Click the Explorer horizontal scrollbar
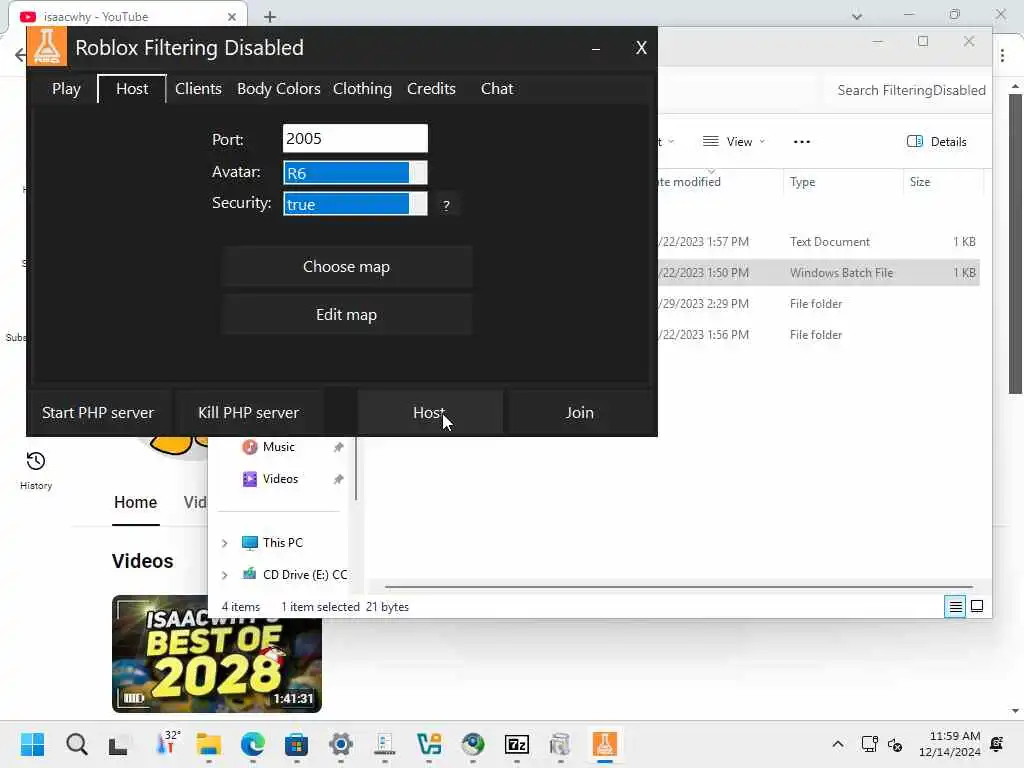The width and height of the screenshot is (1024, 768). click(x=679, y=587)
